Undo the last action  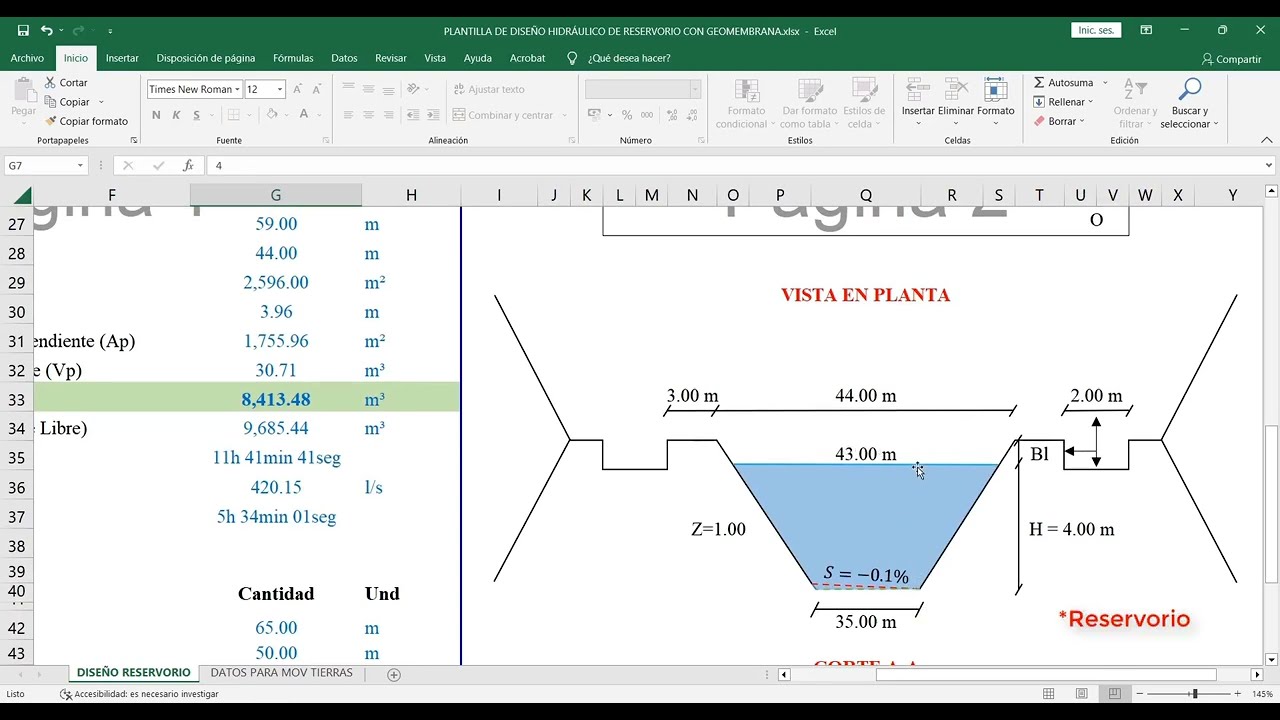47,31
